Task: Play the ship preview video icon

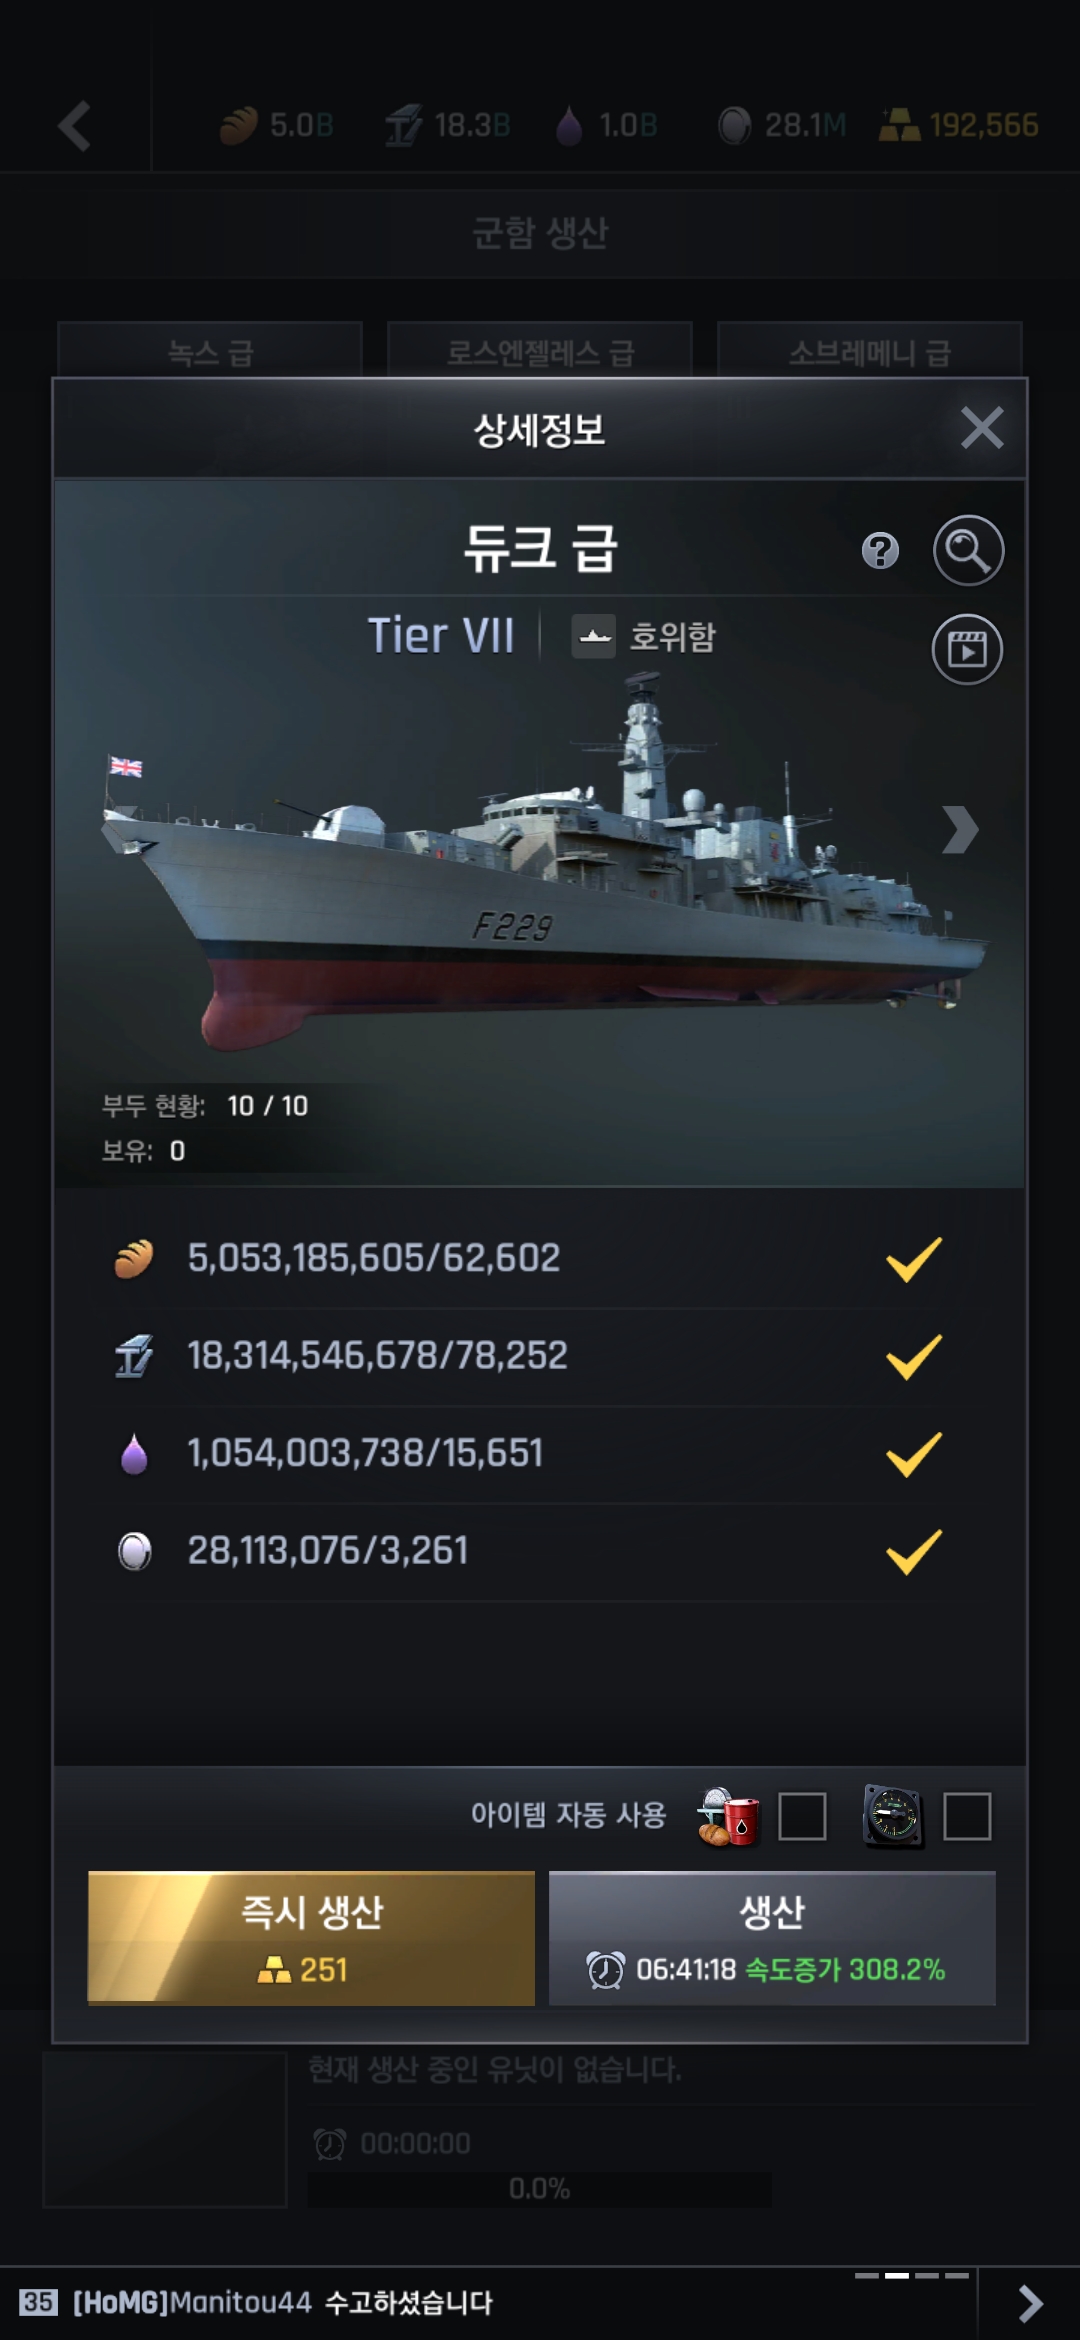Action: point(967,649)
